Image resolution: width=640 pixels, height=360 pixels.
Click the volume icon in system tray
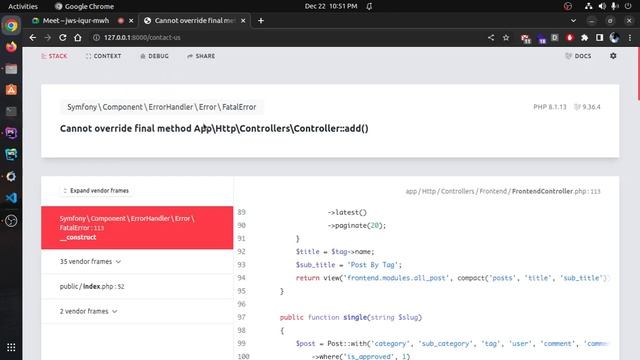pos(602,6)
